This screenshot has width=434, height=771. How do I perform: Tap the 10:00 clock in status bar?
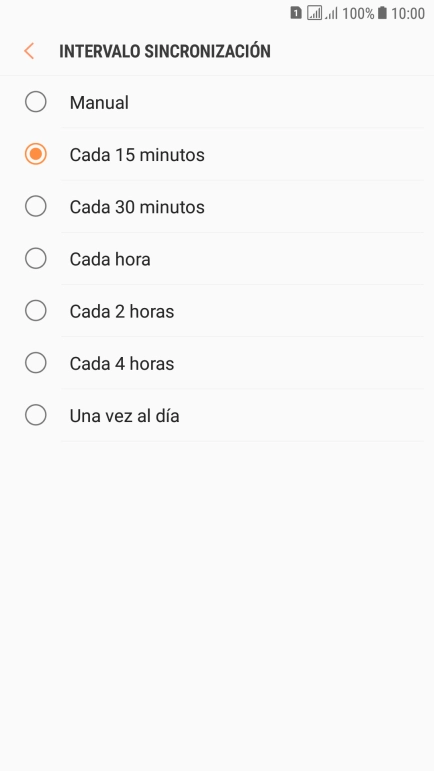(x=407, y=13)
